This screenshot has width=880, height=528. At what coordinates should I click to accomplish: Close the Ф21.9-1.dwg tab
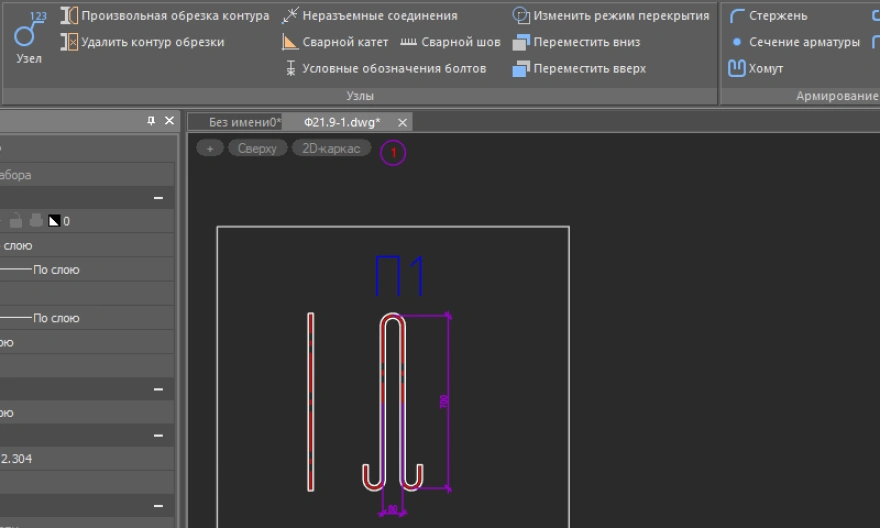click(x=403, y=122)
